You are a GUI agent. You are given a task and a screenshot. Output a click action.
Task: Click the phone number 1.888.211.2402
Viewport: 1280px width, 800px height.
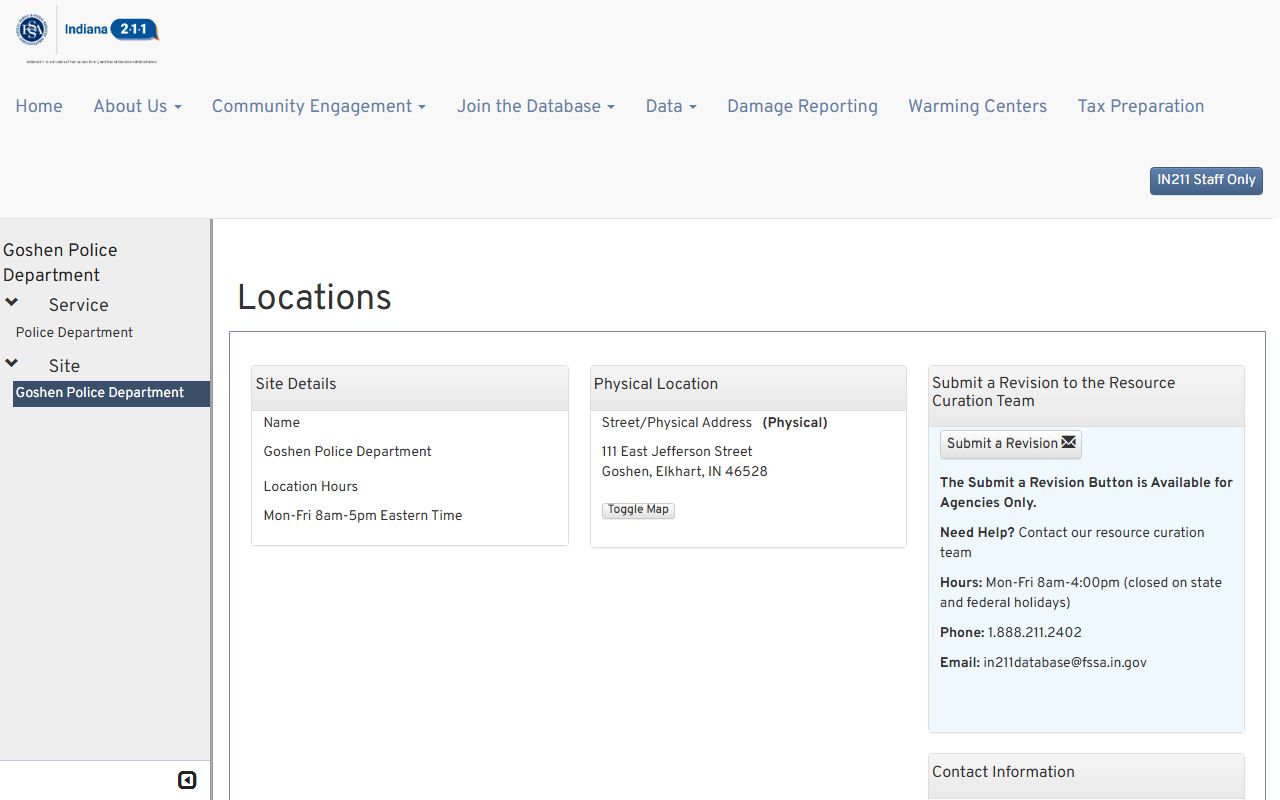(1034, 633)
